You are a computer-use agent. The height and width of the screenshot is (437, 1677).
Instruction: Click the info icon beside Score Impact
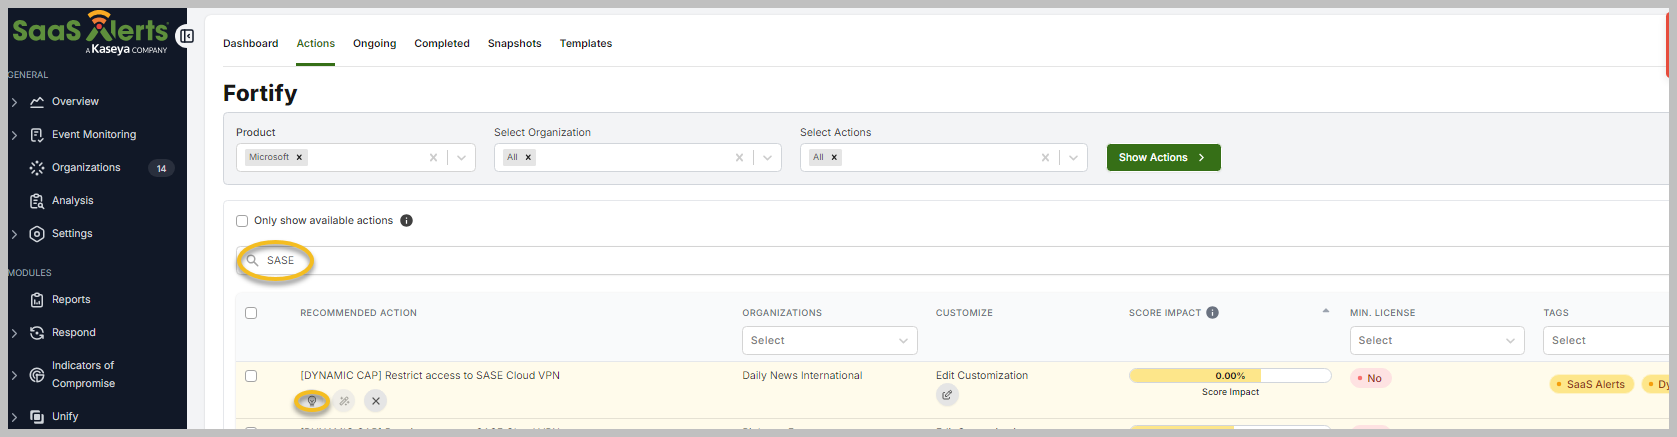[x=1212, y=313]
